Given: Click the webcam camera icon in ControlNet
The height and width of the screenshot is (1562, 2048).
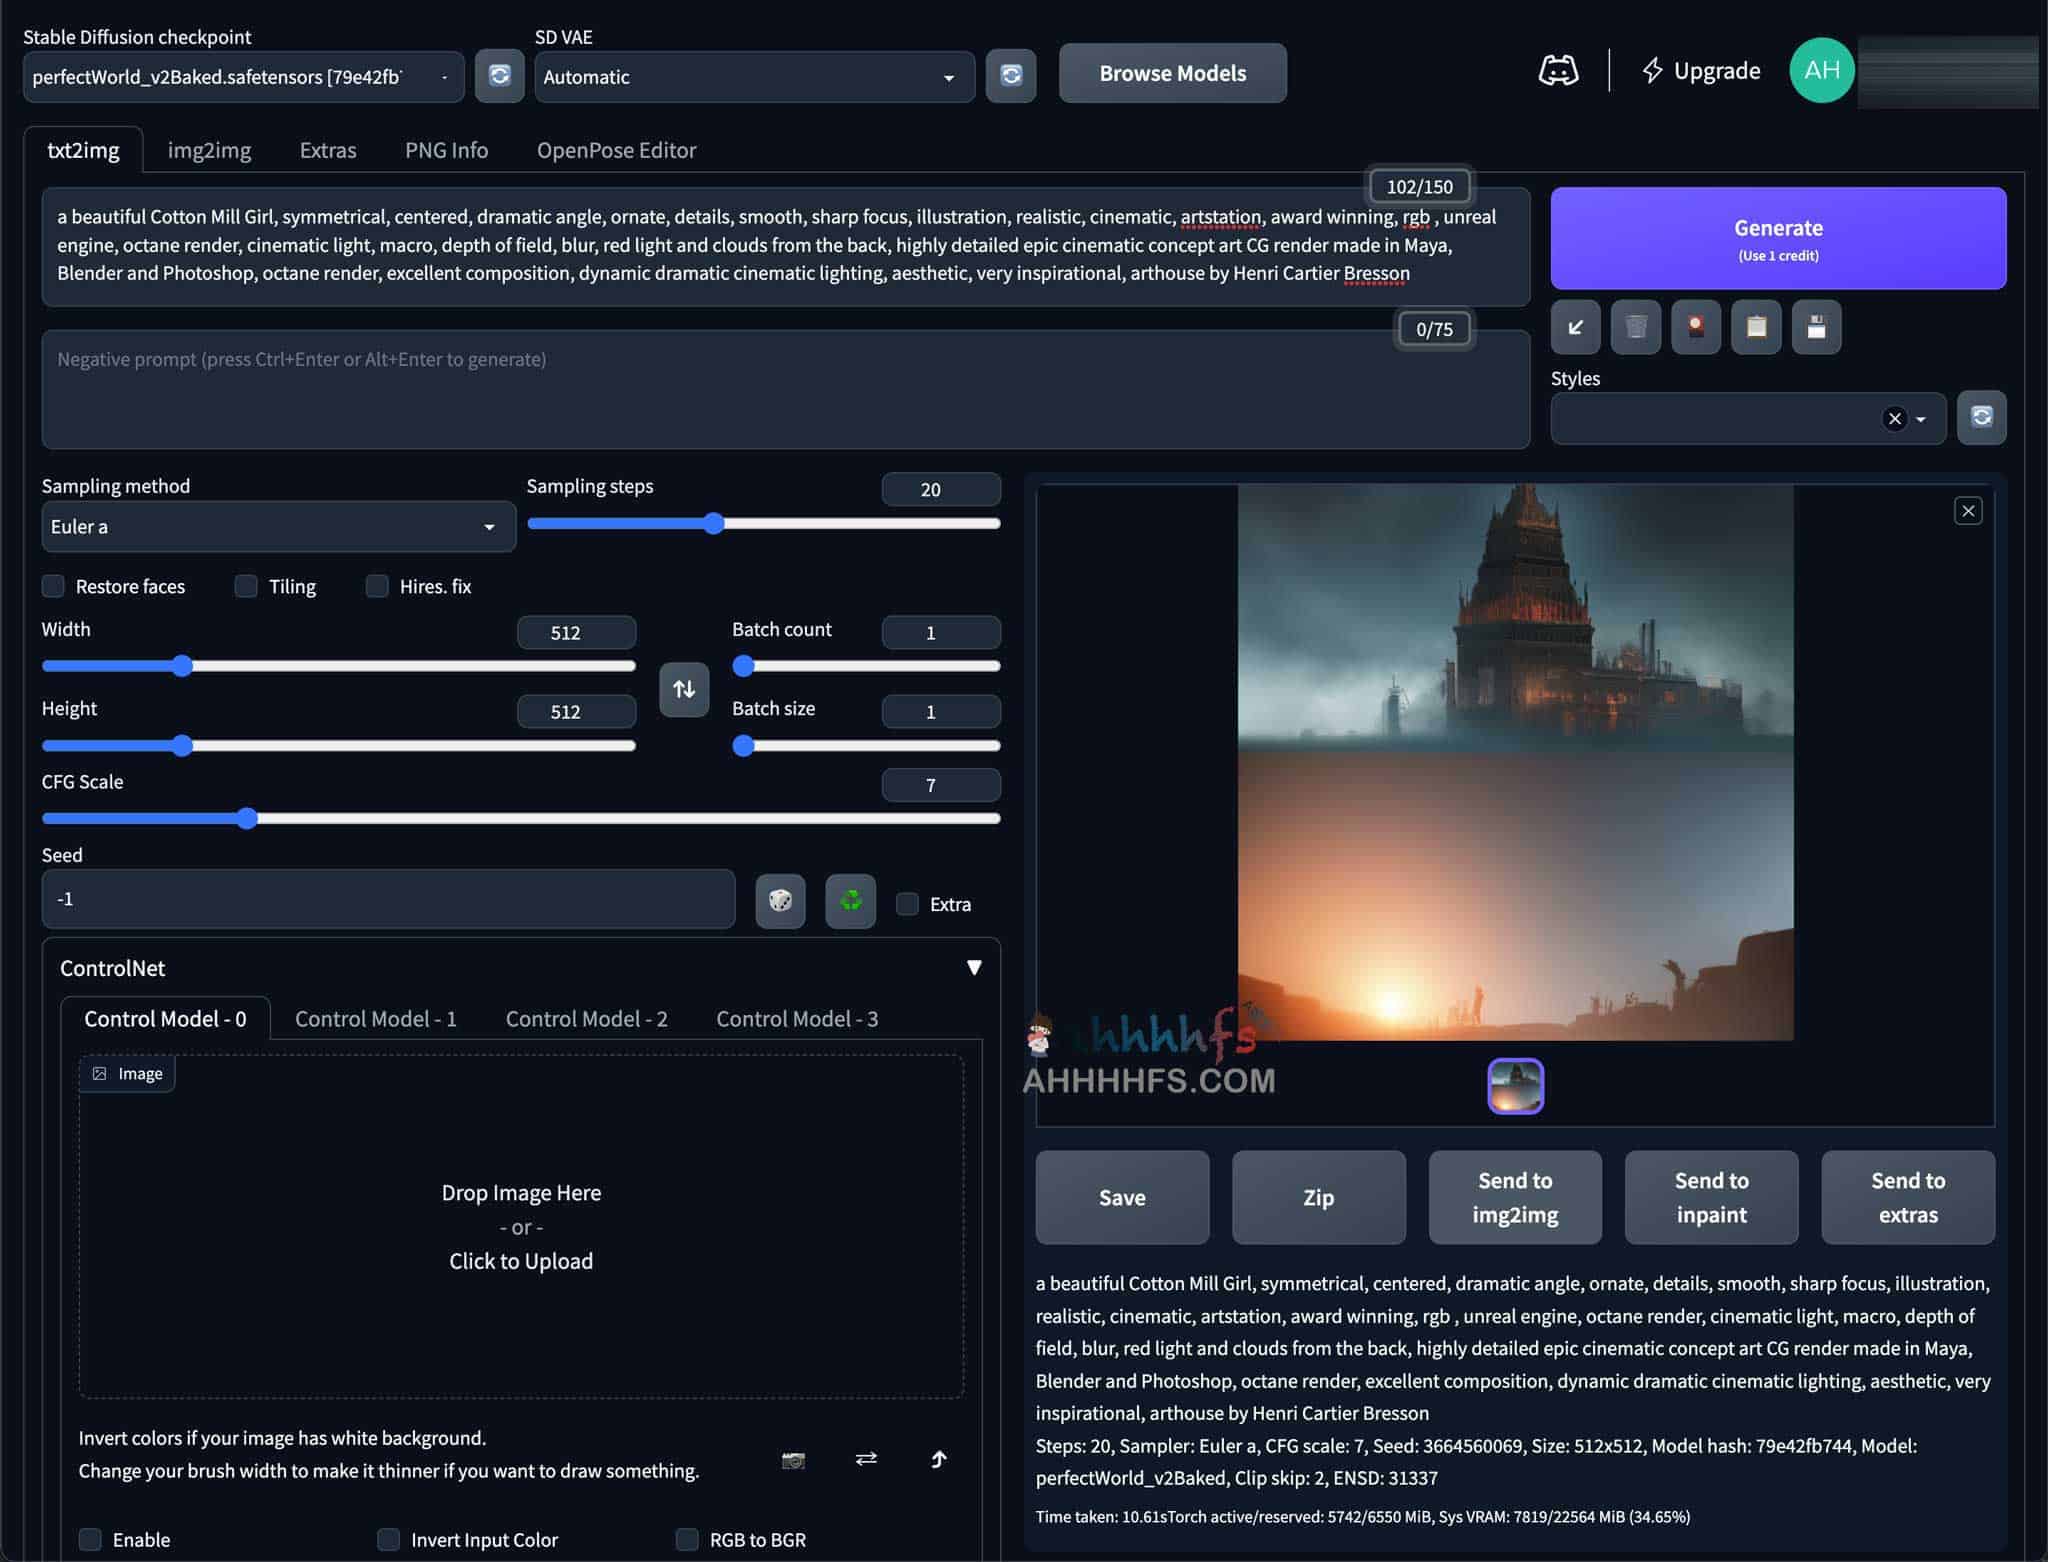Looking at the screenshot, I should click(793, 1460).
